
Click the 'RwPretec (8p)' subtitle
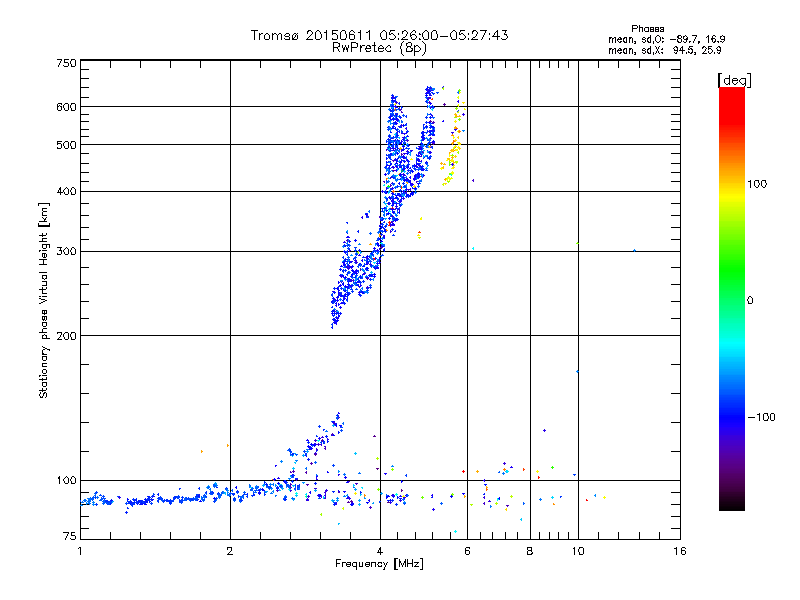tap(379, 48)
